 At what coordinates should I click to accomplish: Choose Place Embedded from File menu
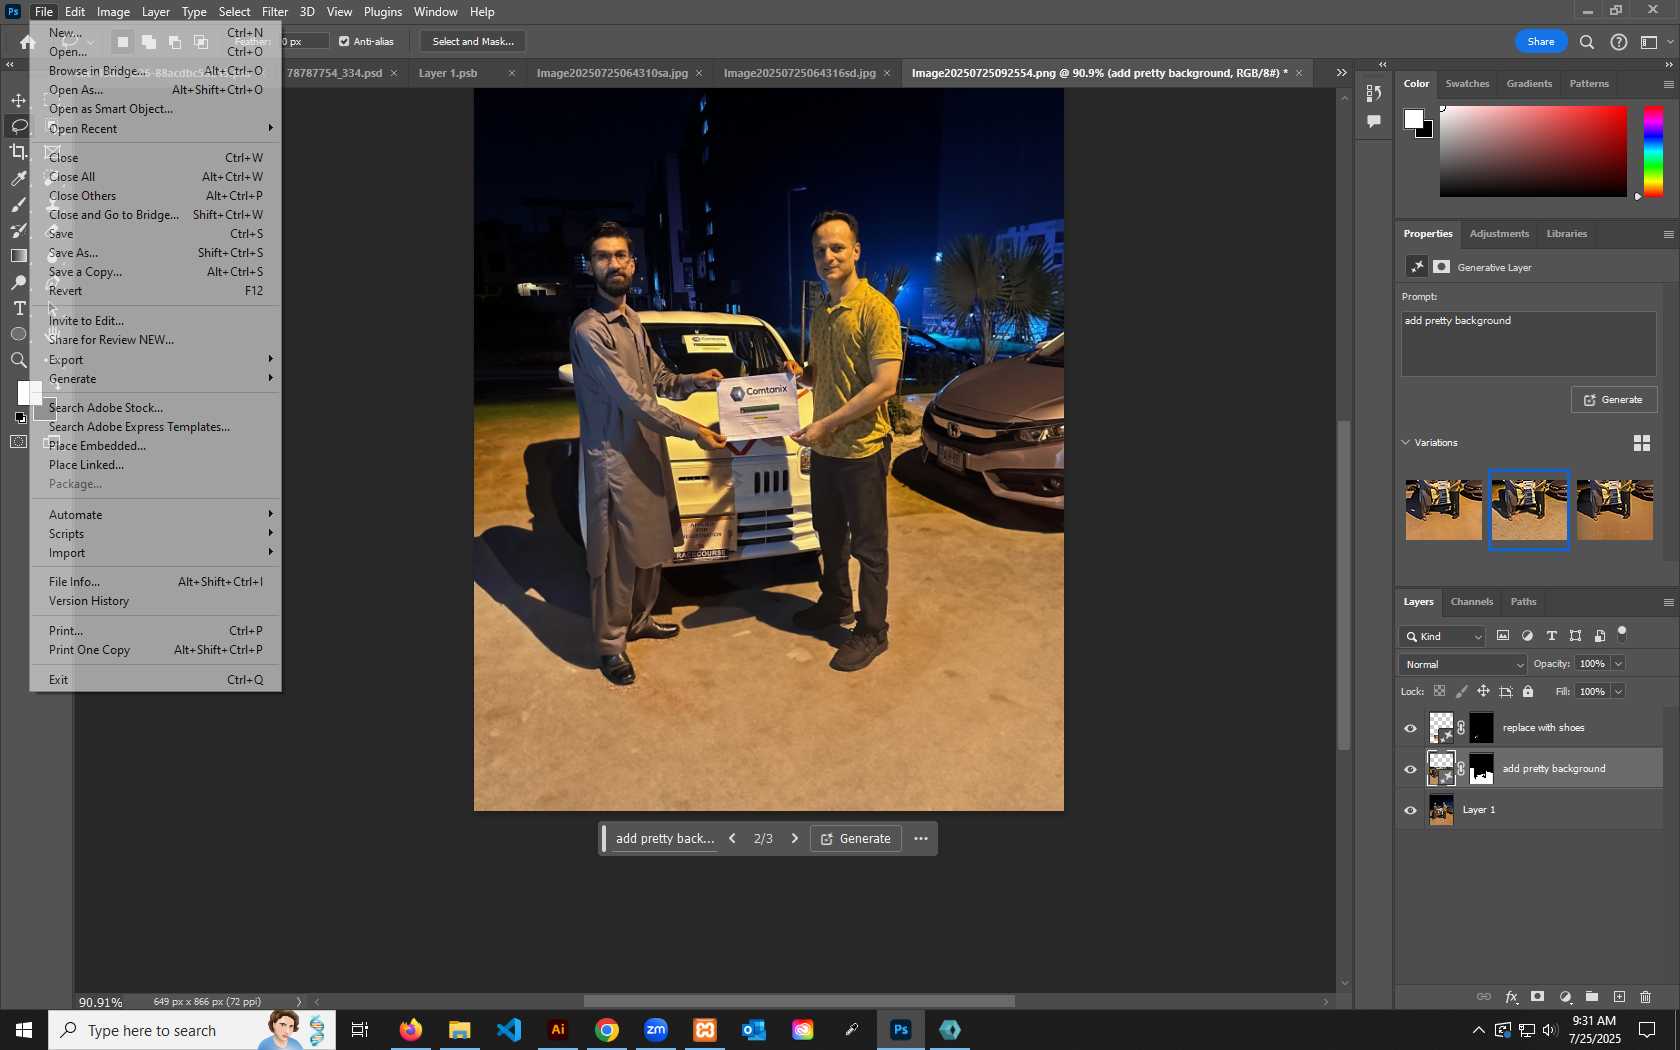coord(156,446)
